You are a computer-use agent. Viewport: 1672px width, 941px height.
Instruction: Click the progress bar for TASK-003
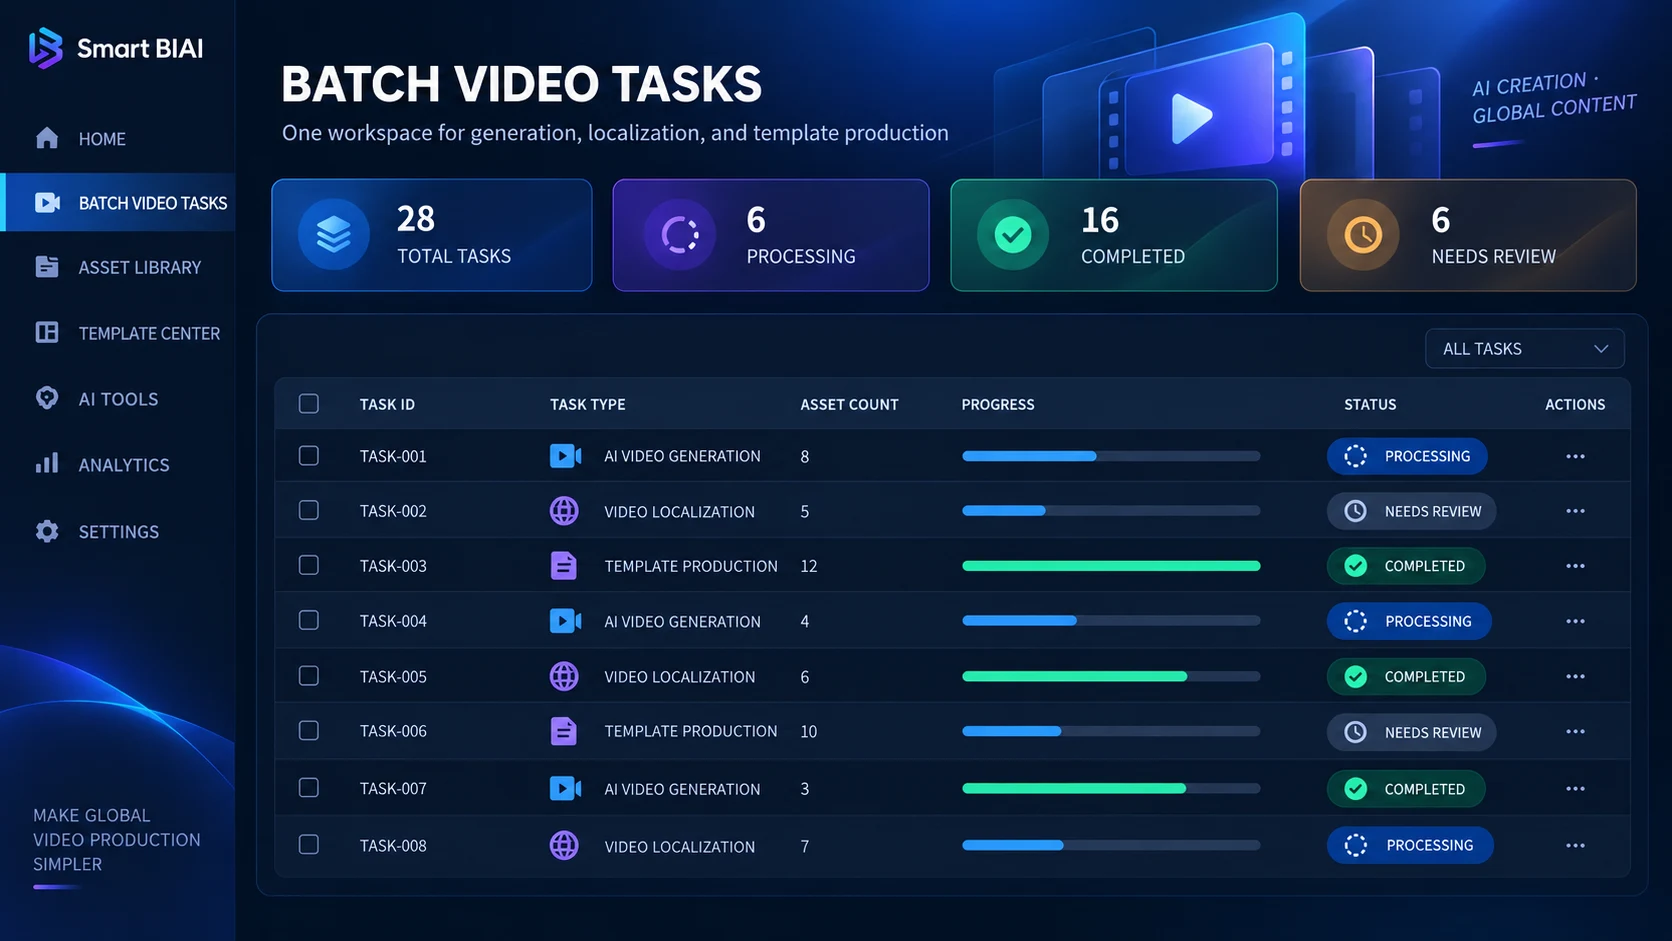1111,566
